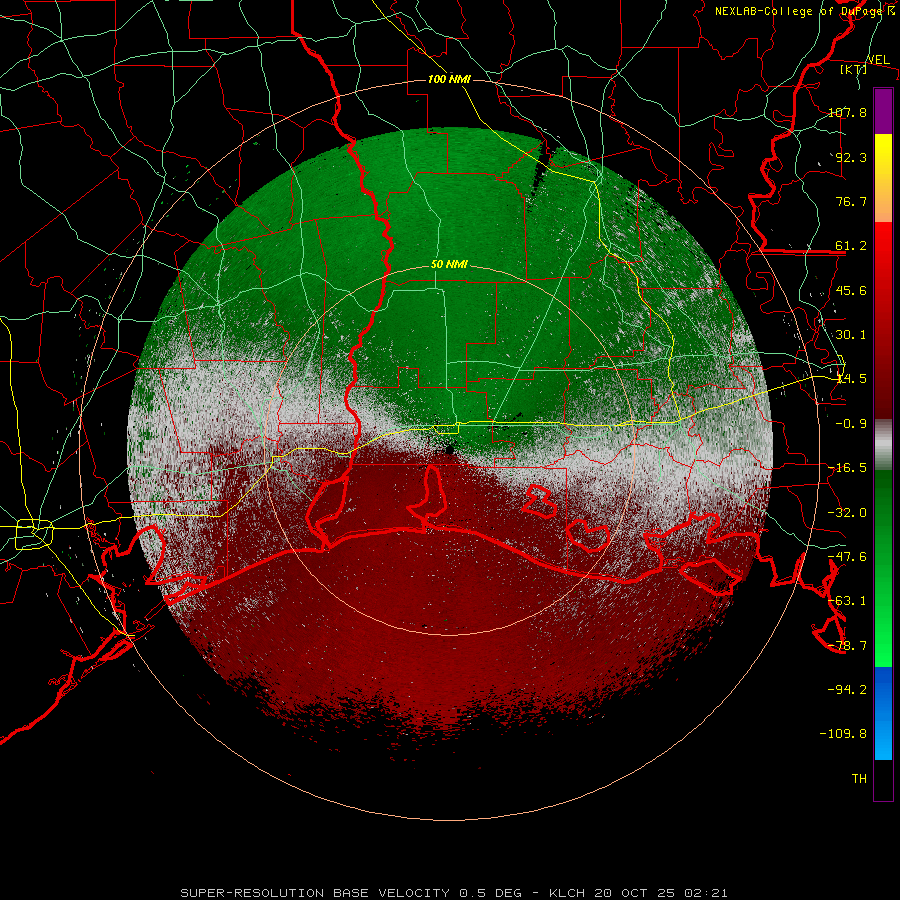Click the -32.0 scale value
This screenshot has width=900, height=900.
(x=847, y=513)
